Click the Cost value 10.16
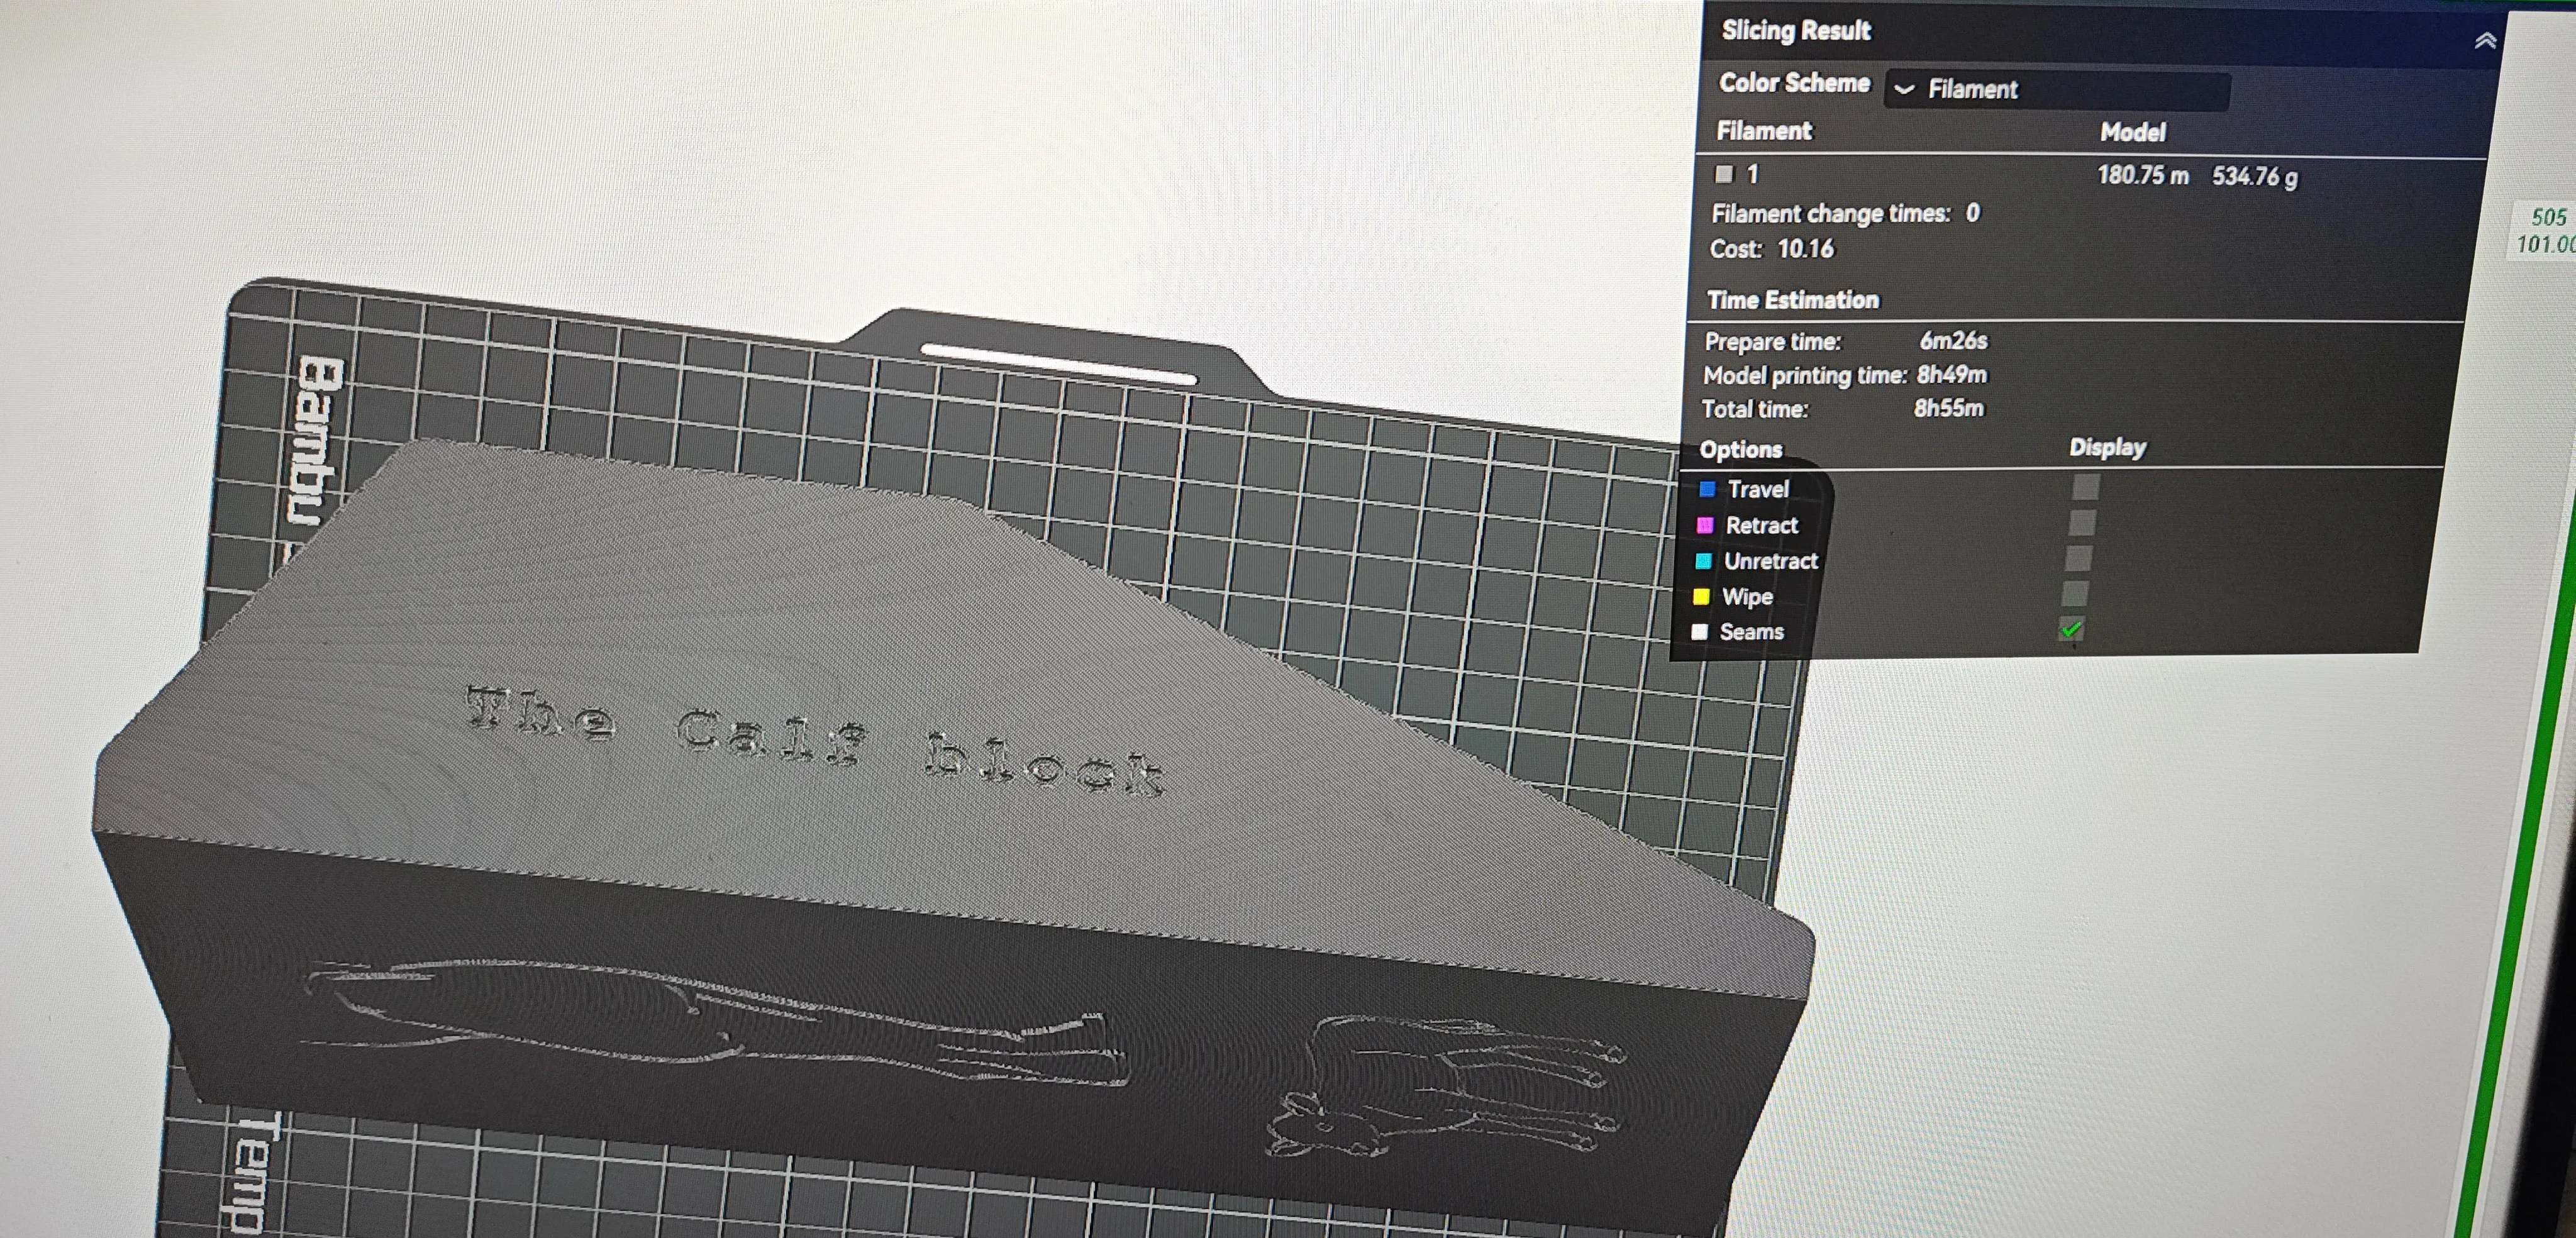 (1806, 249)
